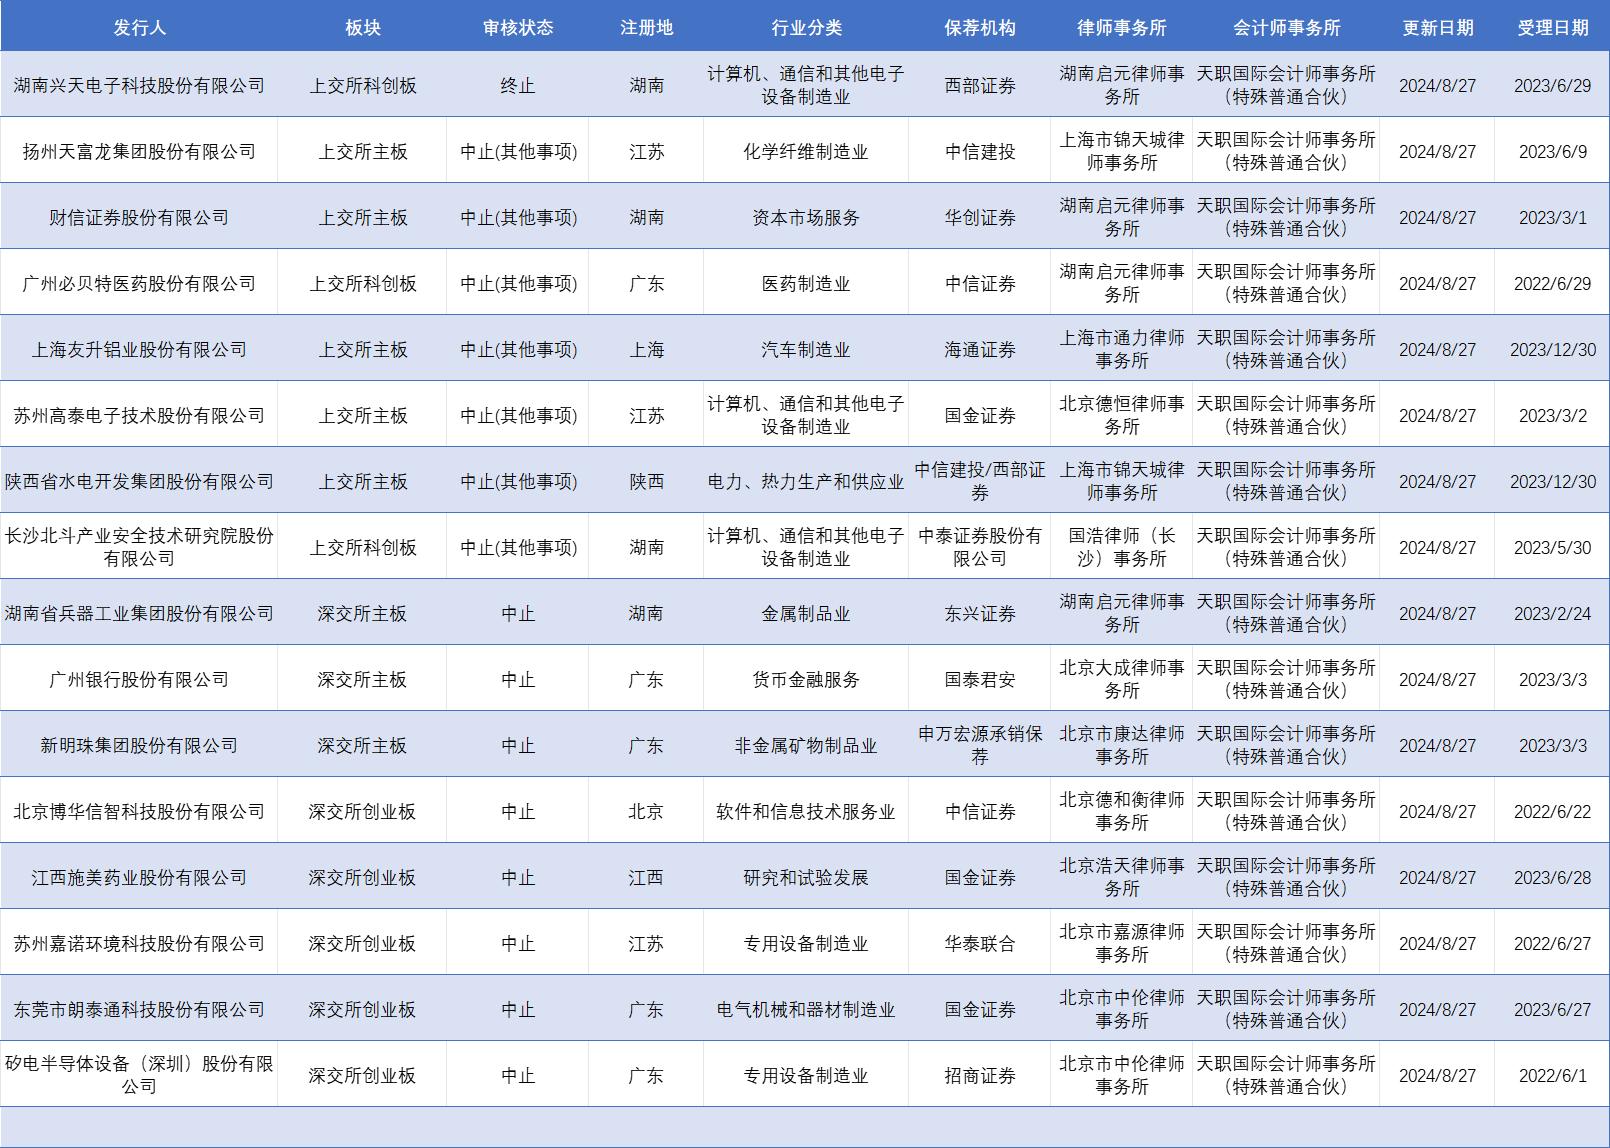Click 金属制品业 industry cell
The image size is (1610, 1148).
(x=806, y=614)
